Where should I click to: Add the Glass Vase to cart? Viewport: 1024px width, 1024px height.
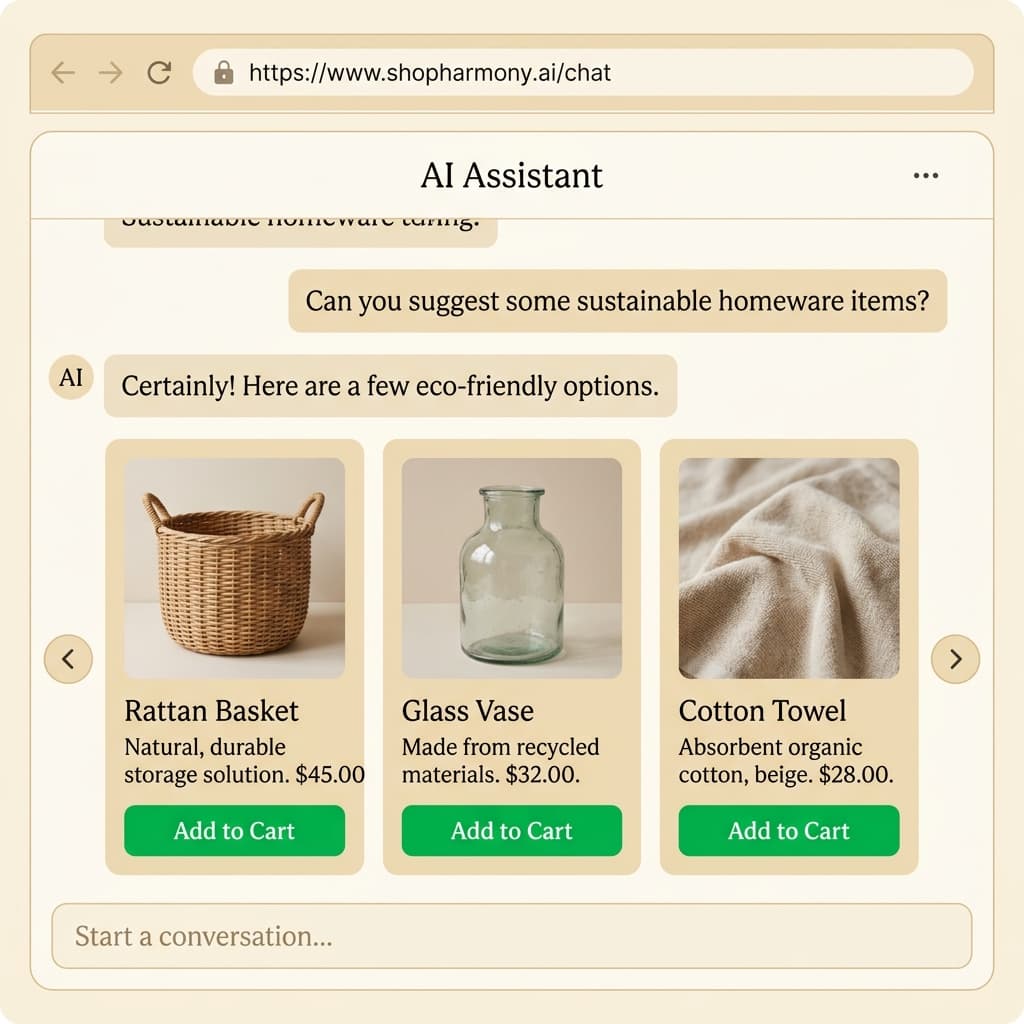511,830
